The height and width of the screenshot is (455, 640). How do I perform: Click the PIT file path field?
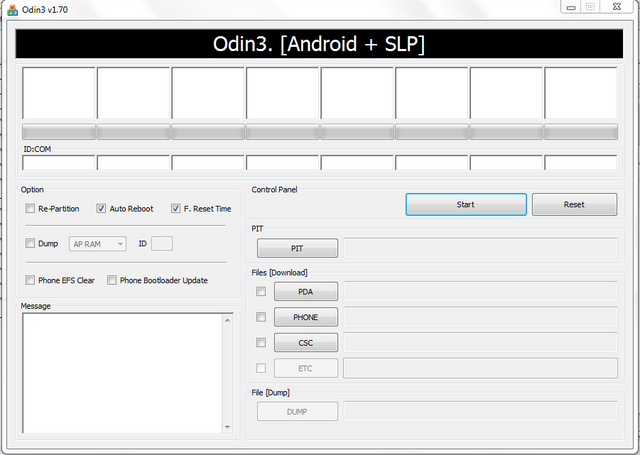point(480,248)
